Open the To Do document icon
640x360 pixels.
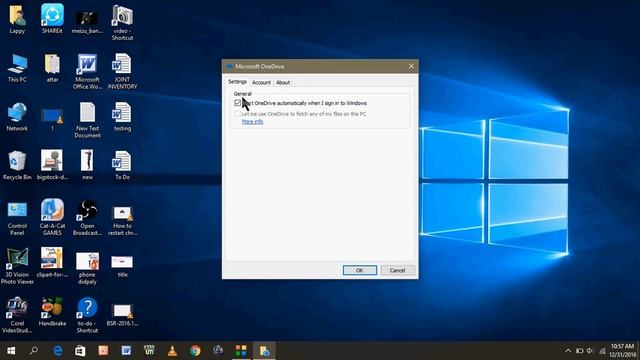coord(122,165)
